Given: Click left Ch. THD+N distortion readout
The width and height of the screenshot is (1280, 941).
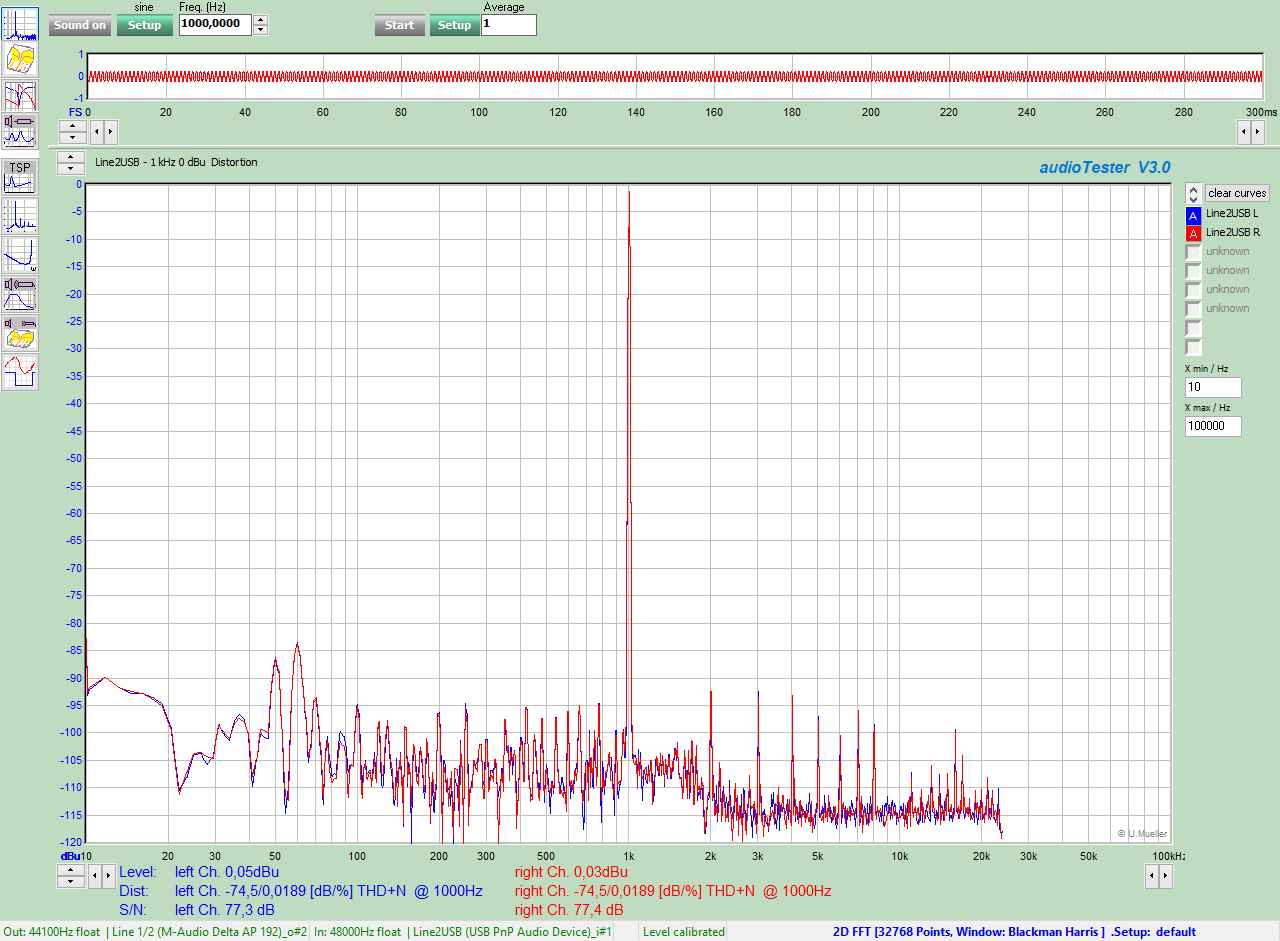Looking at the screenshot, I should pyautogui.click(x=329, y=891).
